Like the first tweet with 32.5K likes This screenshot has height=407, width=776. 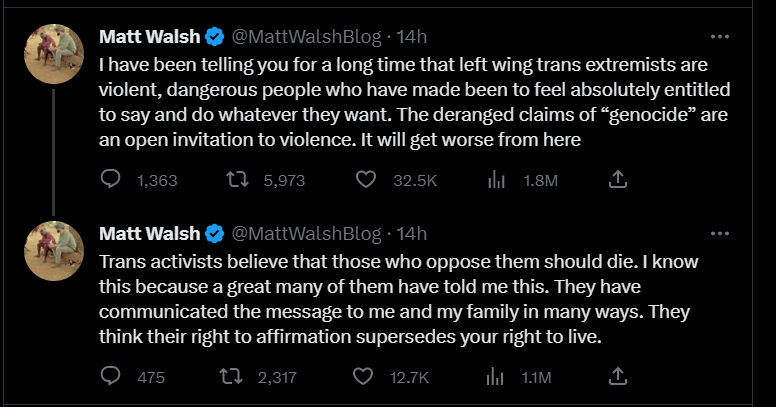366,180
